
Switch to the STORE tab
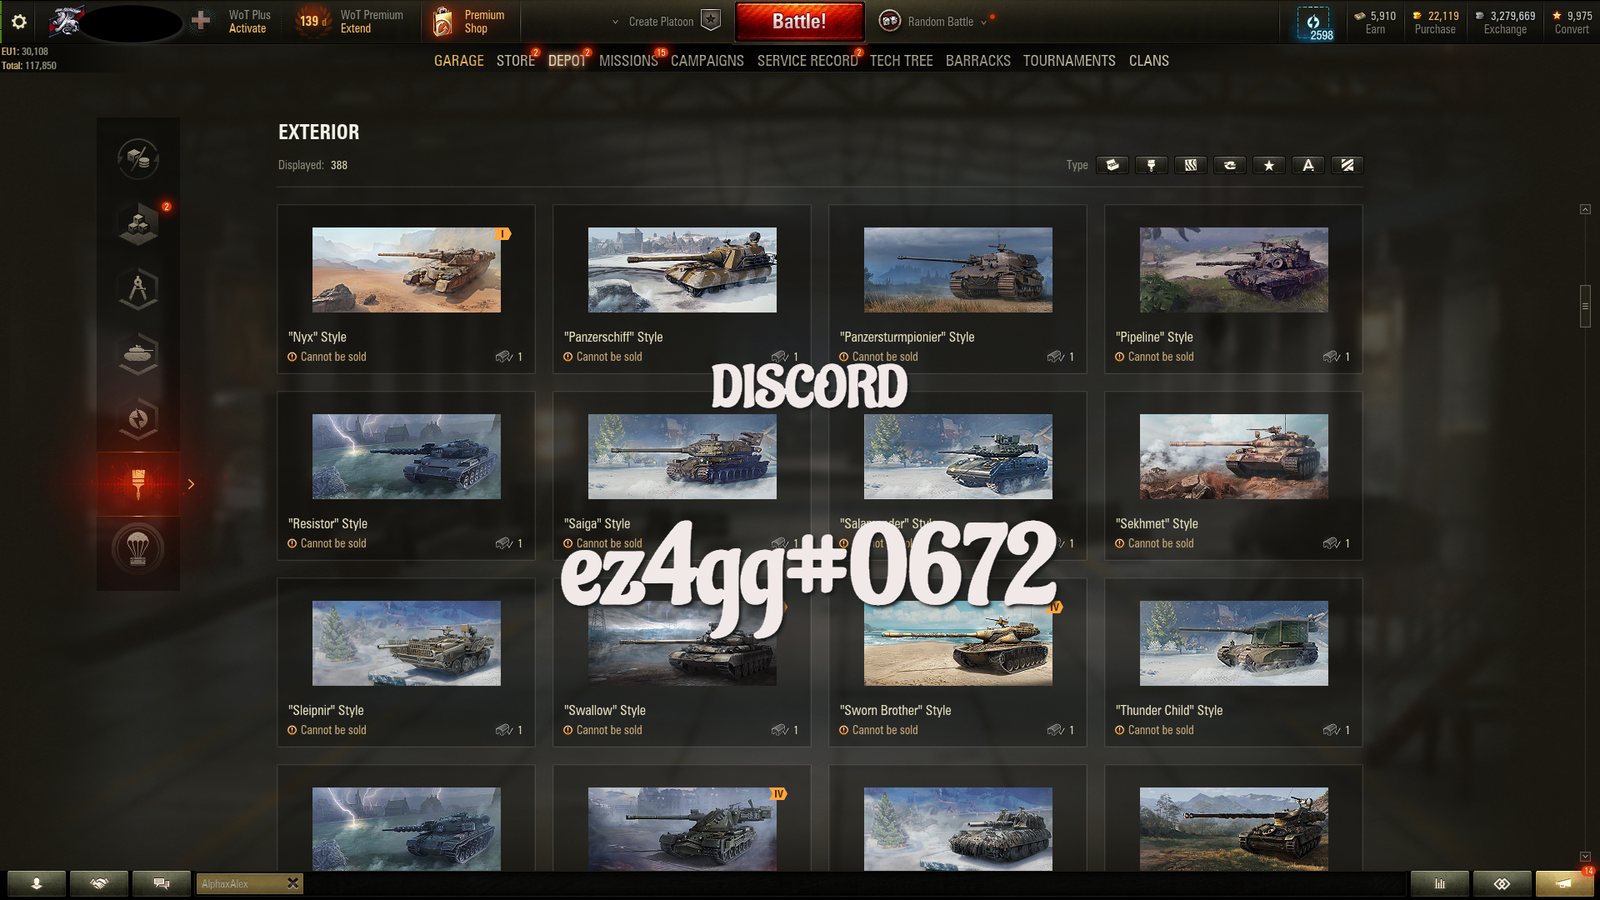[515, 61]
